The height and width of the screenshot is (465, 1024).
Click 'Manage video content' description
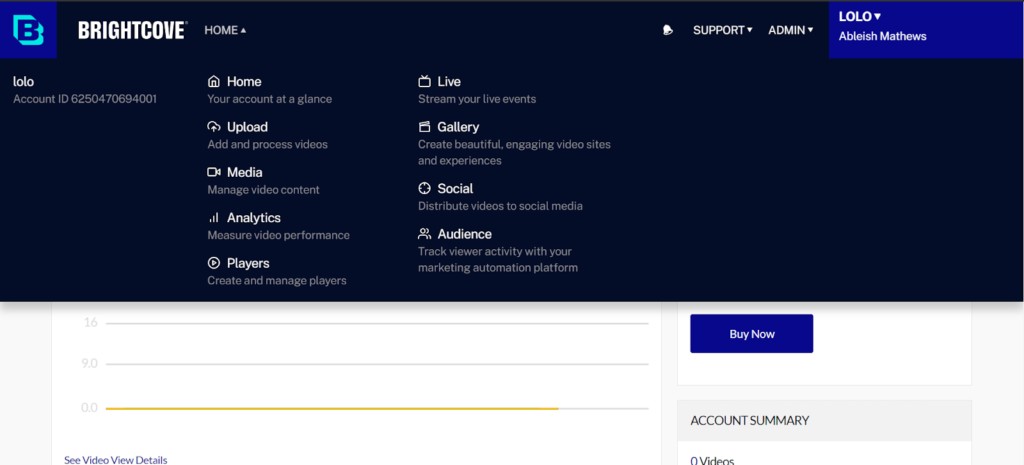click(x=264, y=190)
